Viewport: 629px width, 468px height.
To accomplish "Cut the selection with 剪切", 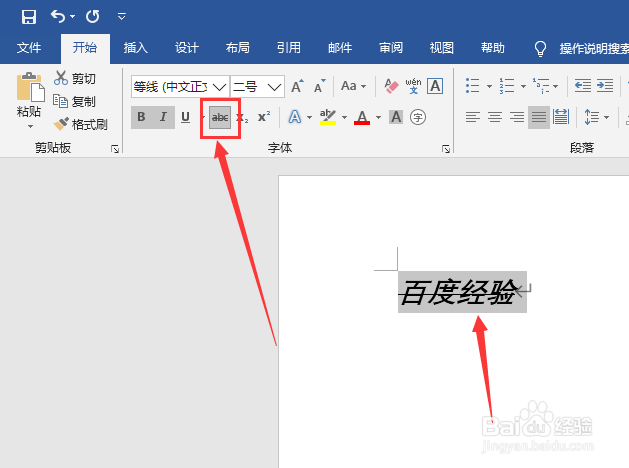I will 75,78.
